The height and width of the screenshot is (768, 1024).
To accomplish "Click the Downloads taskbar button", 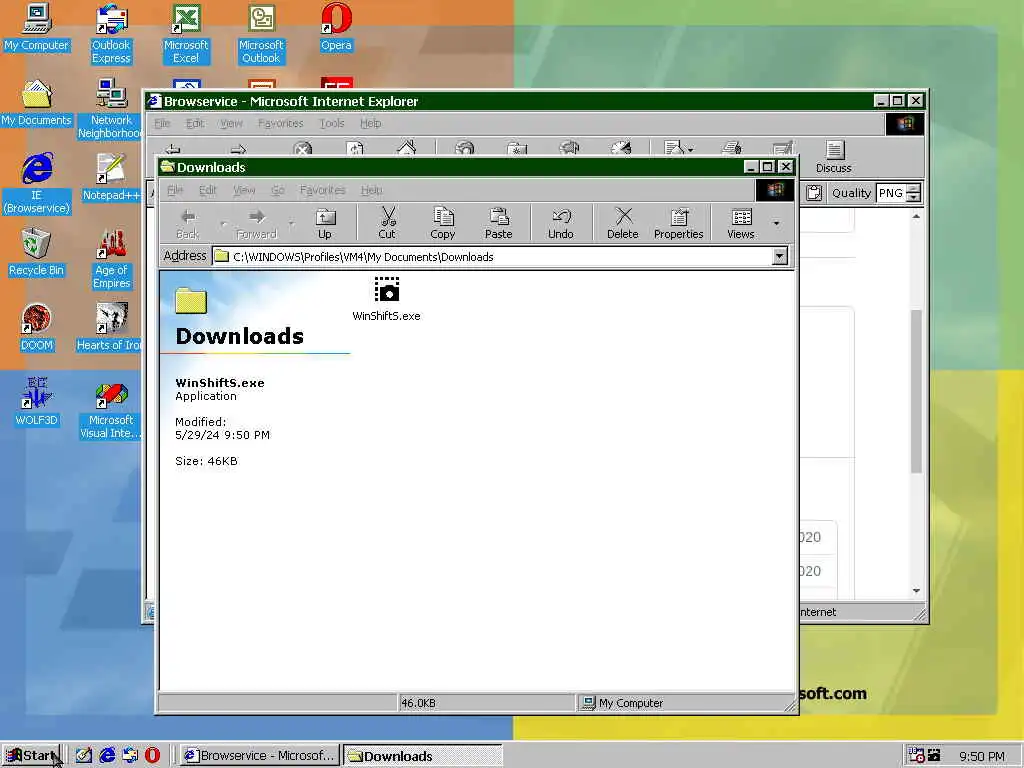I will 423,756.
